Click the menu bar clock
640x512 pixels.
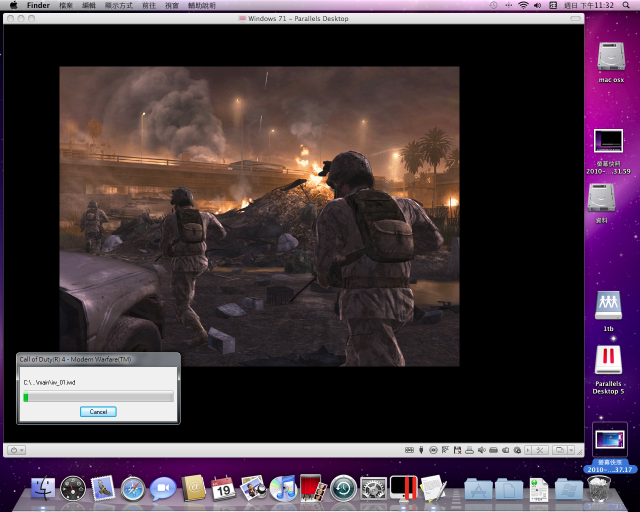(589, 5)
